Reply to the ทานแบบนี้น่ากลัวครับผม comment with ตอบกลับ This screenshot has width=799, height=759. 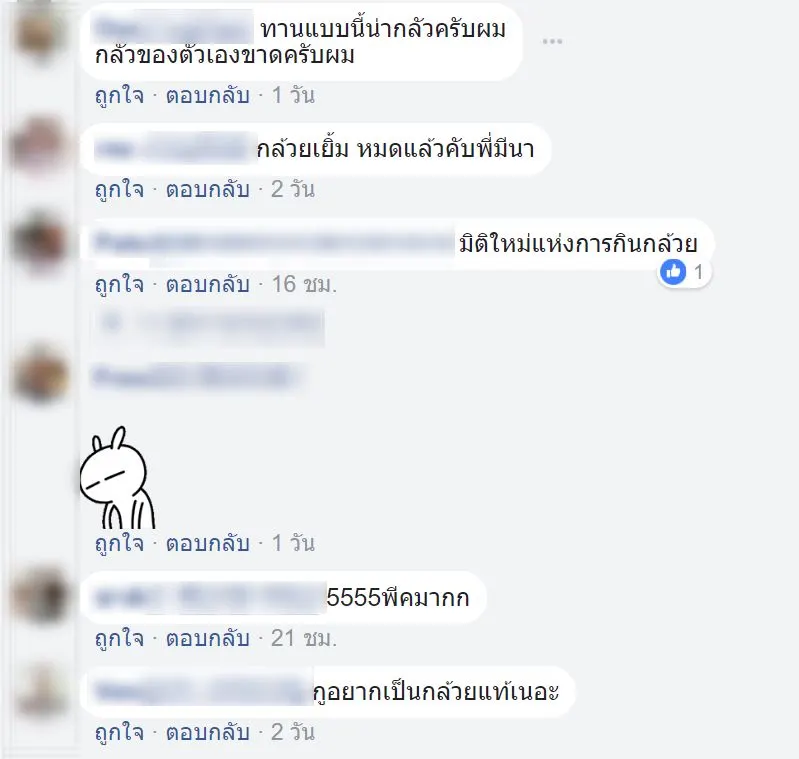(x=208, y=96)
